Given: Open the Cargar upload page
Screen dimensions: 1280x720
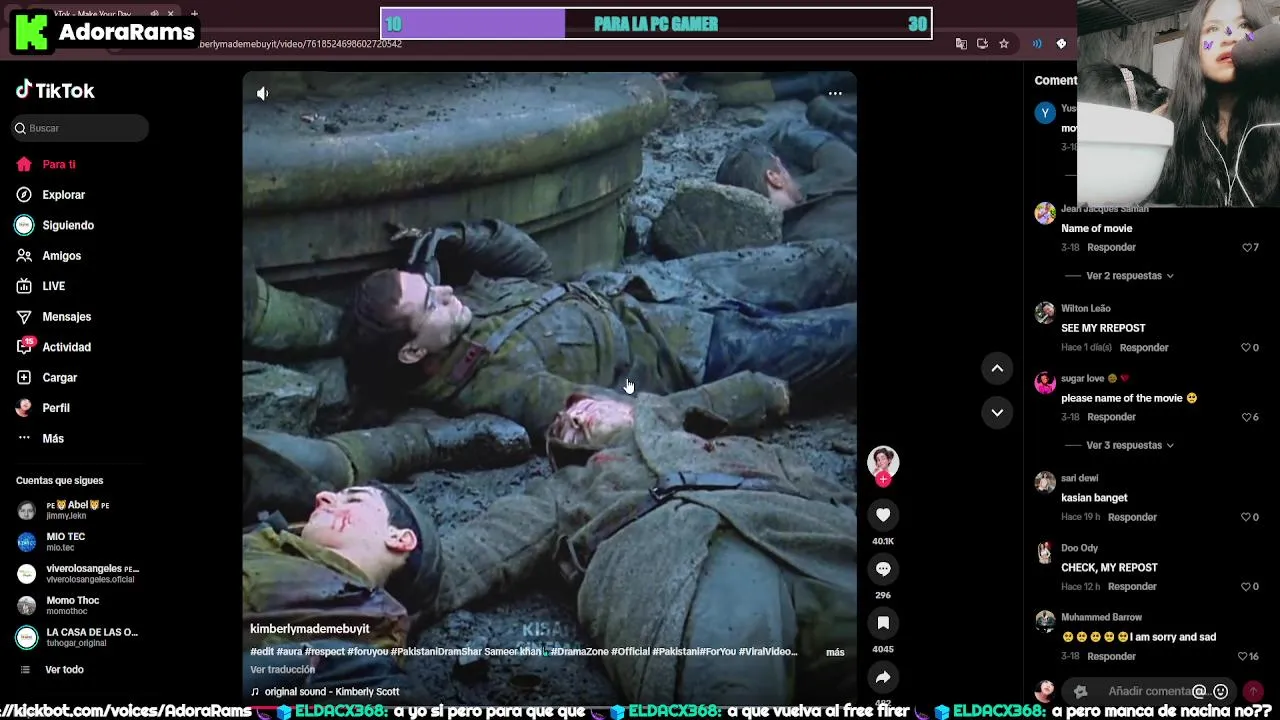Looking at the screenshot, I should pyautogui.click(x=46, y=378).
